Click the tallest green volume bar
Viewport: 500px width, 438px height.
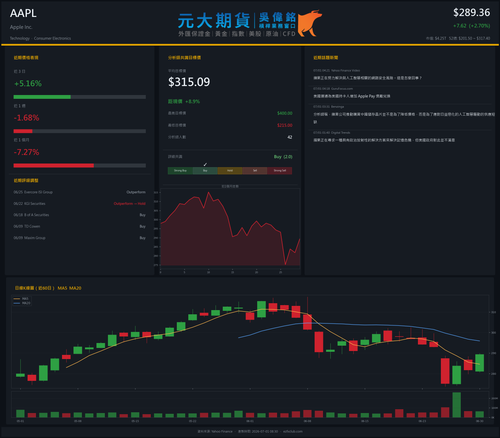click(x=457, y=405)
